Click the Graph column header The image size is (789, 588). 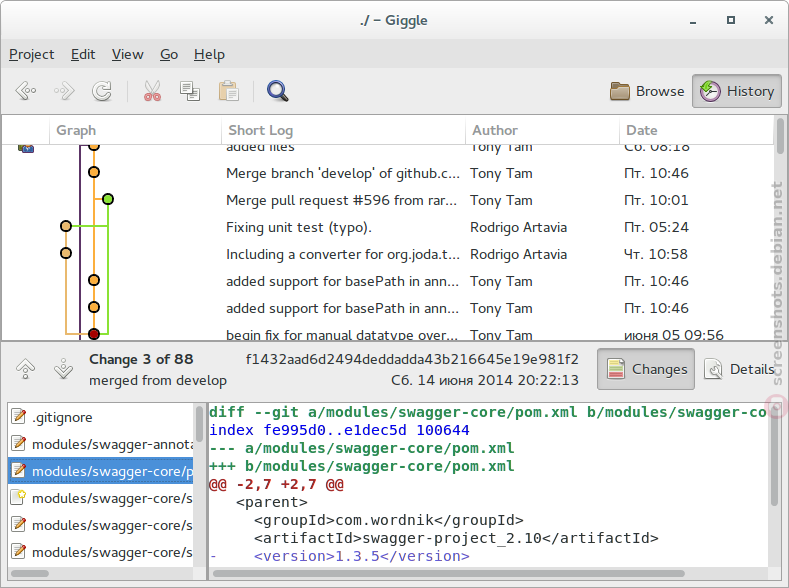[x=135, y=130]
